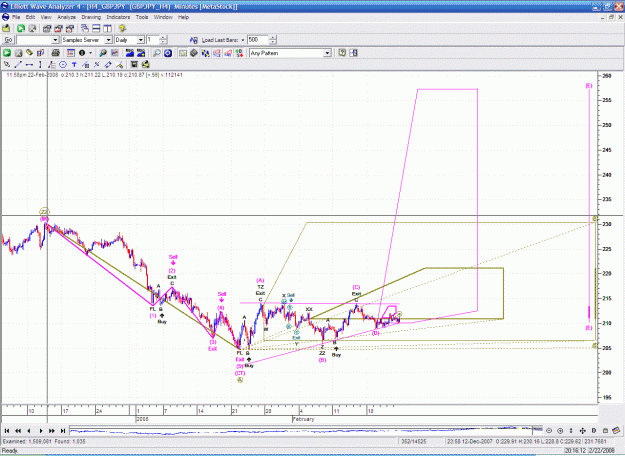
Task: Click the cascade windows icon
Action: [85, 28]
